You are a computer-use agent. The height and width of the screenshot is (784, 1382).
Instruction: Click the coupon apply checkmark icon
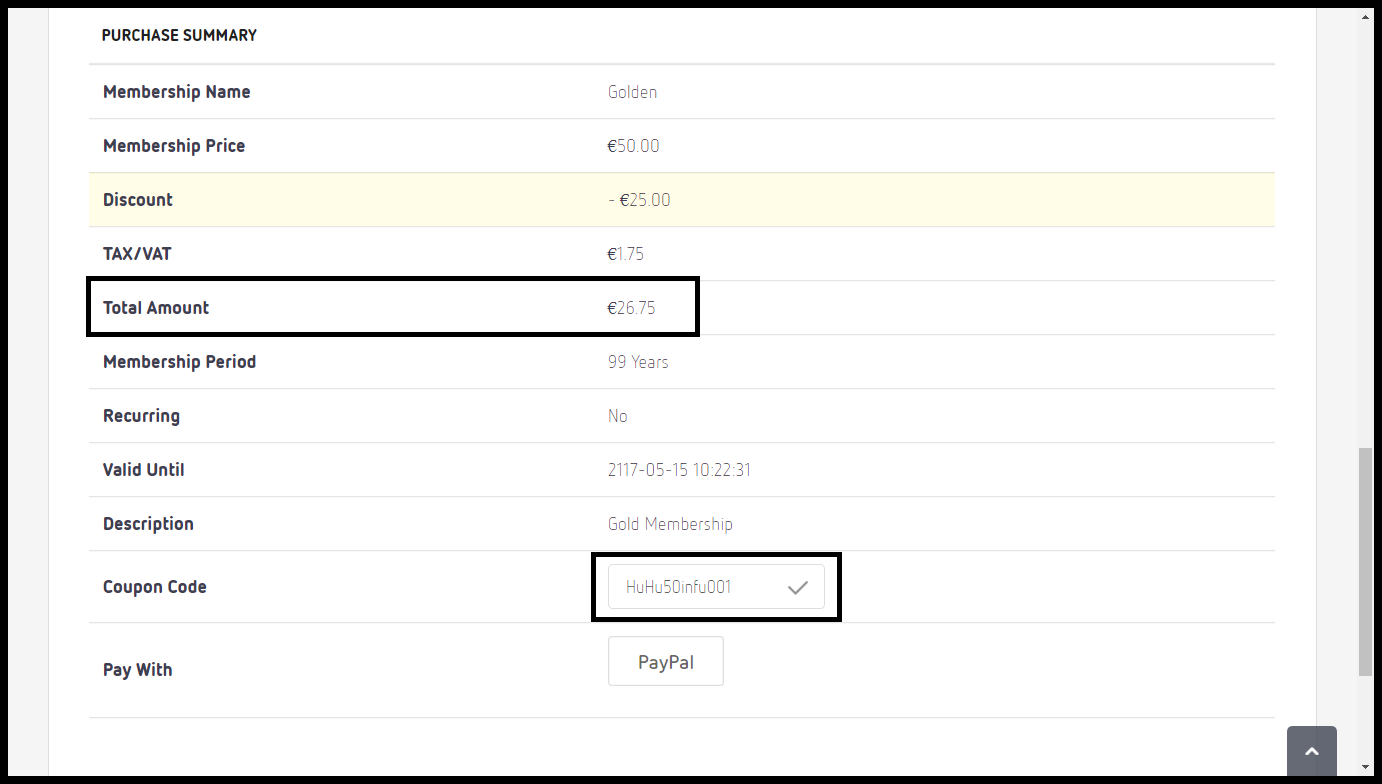[797, 588]
